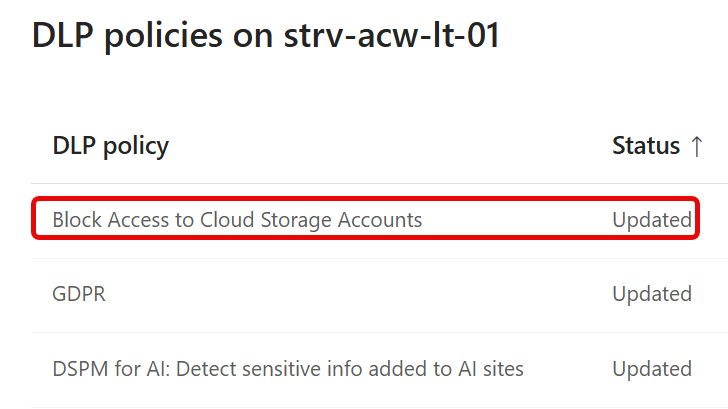
Task: Click 'DSPM for AI:' prefix of third policy
Action: coord(111,369)
